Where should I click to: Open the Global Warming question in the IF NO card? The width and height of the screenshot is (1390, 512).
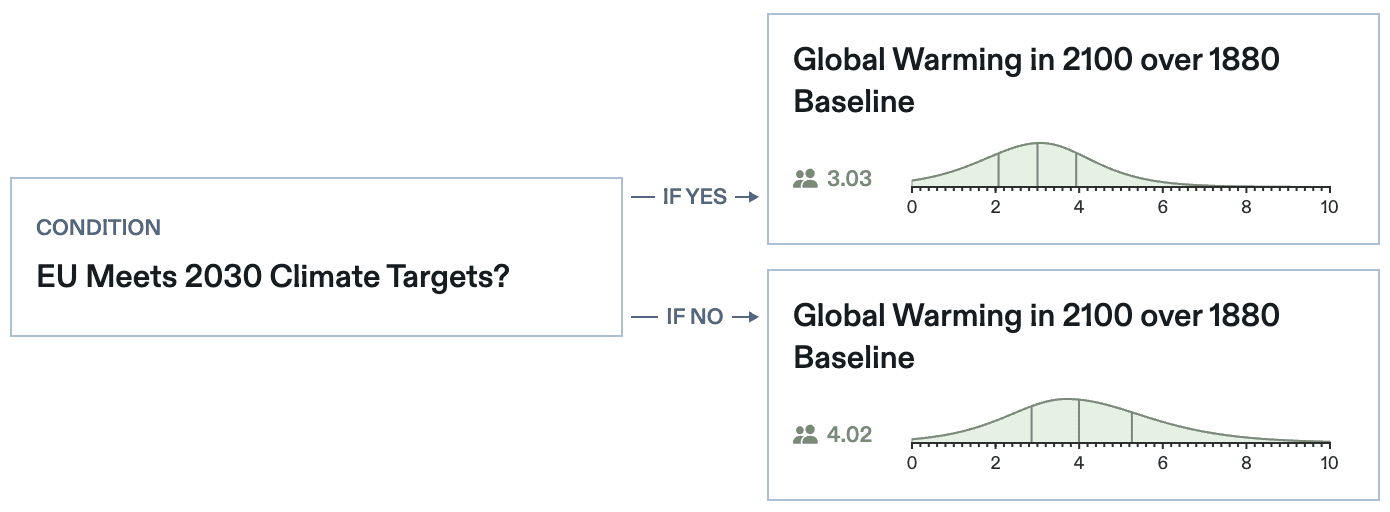tap(1036, 336)
